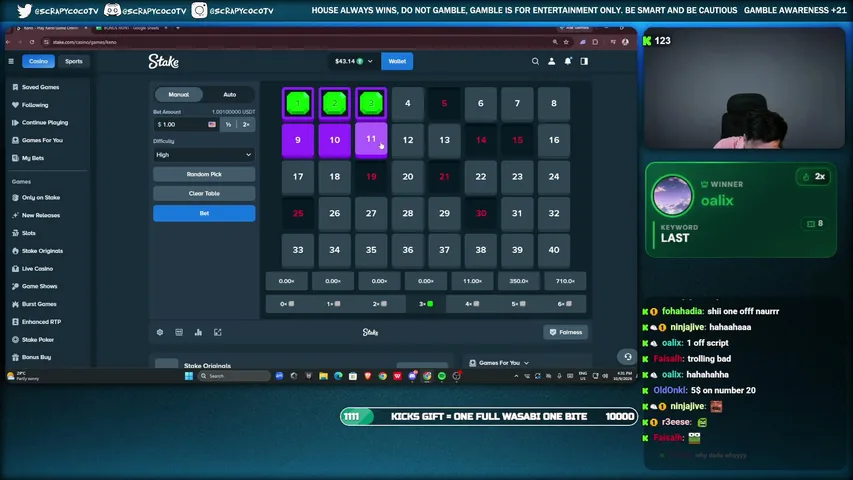This screenshot has height=480, width=853.
Task: Select the Bonus Hunt Google Sheets tab
Action: [x=131, y=28]
